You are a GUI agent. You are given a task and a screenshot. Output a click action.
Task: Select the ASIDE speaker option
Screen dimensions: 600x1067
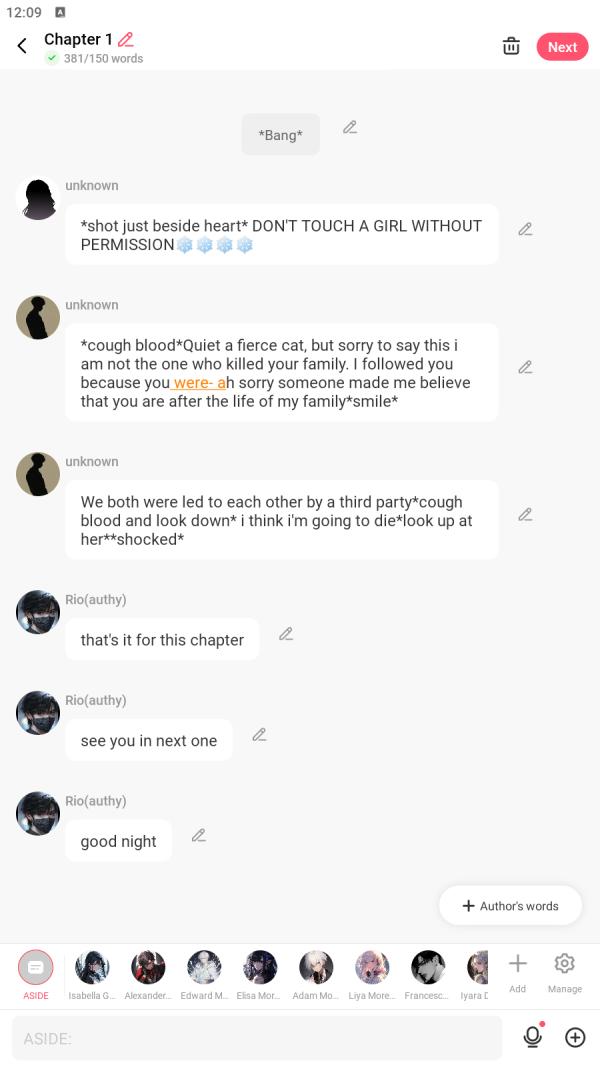click(x=36, y=968)
